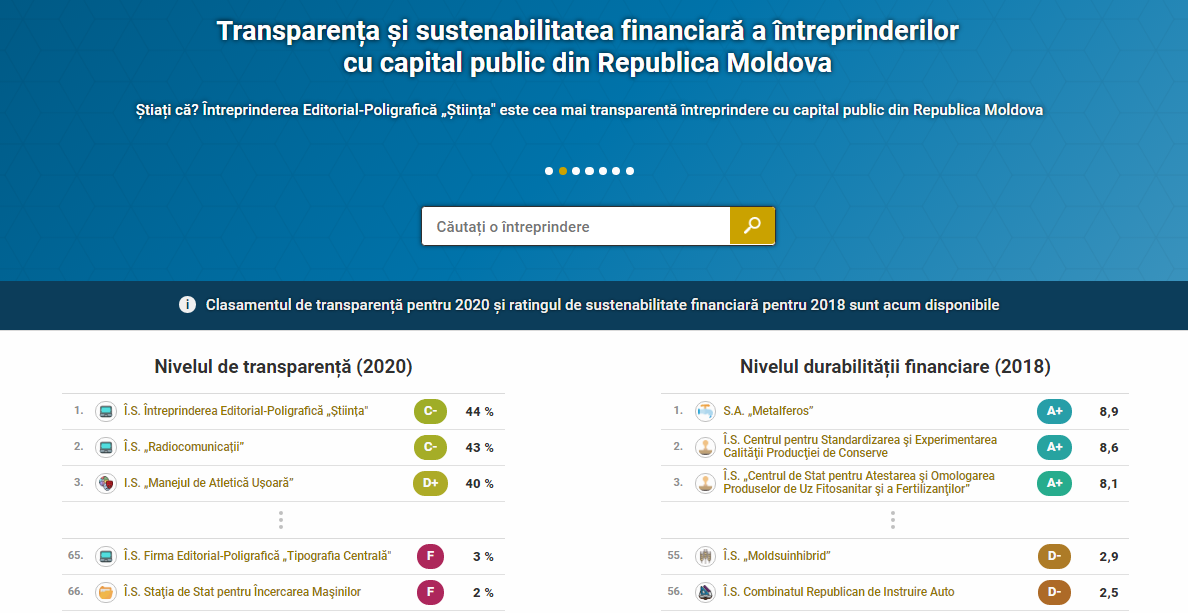The width and height of the screenshot is (1188, 613).
Task: Expand transparency ranking via vertical dots
Action: tap(281, 520)
